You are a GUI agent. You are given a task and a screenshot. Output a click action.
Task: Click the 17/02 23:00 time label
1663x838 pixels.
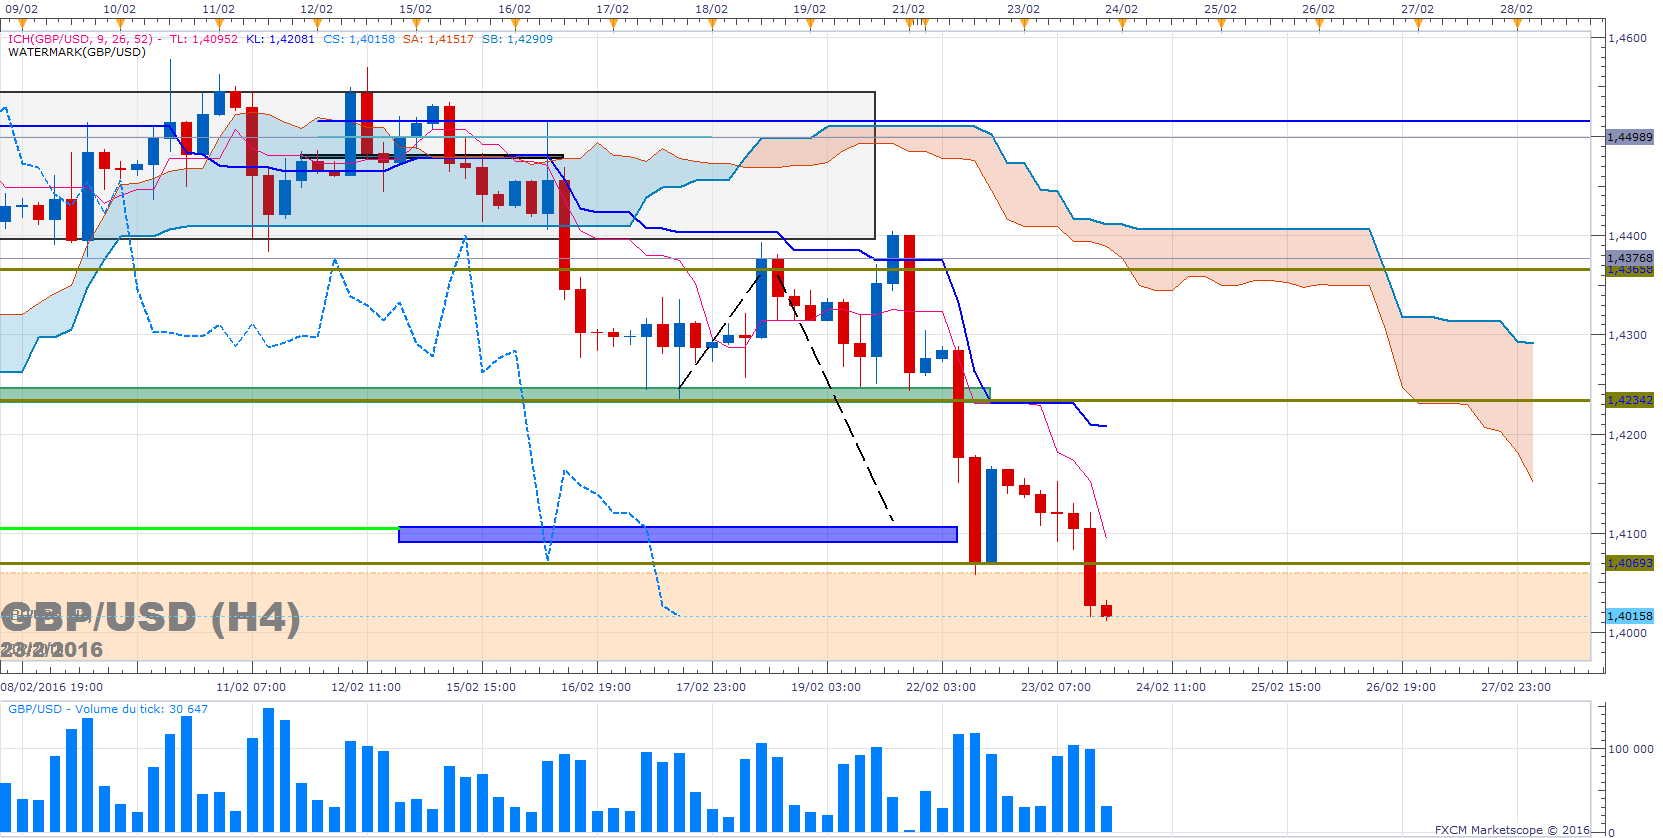pyautogui.click(x=711, y=687)
